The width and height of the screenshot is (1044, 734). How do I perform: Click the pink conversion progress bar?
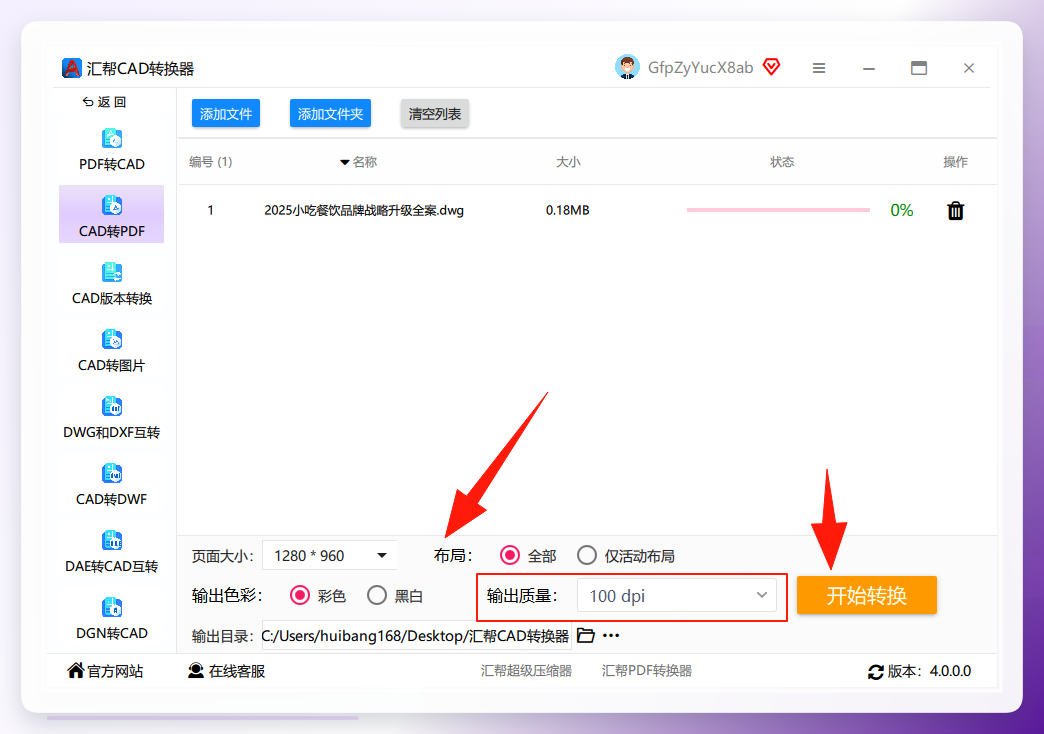pos(778,210)
